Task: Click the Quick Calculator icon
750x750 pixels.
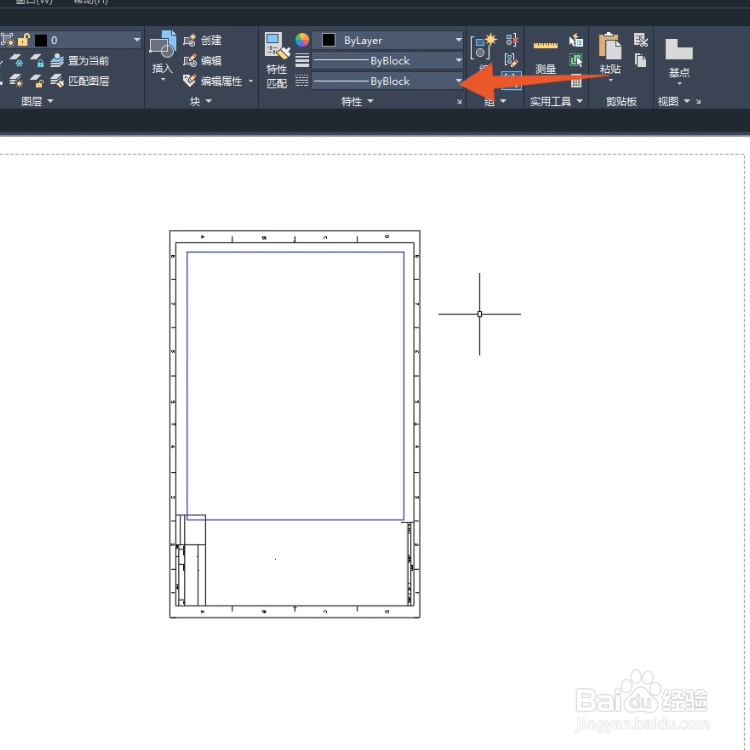Action: (x=576, y=81)
